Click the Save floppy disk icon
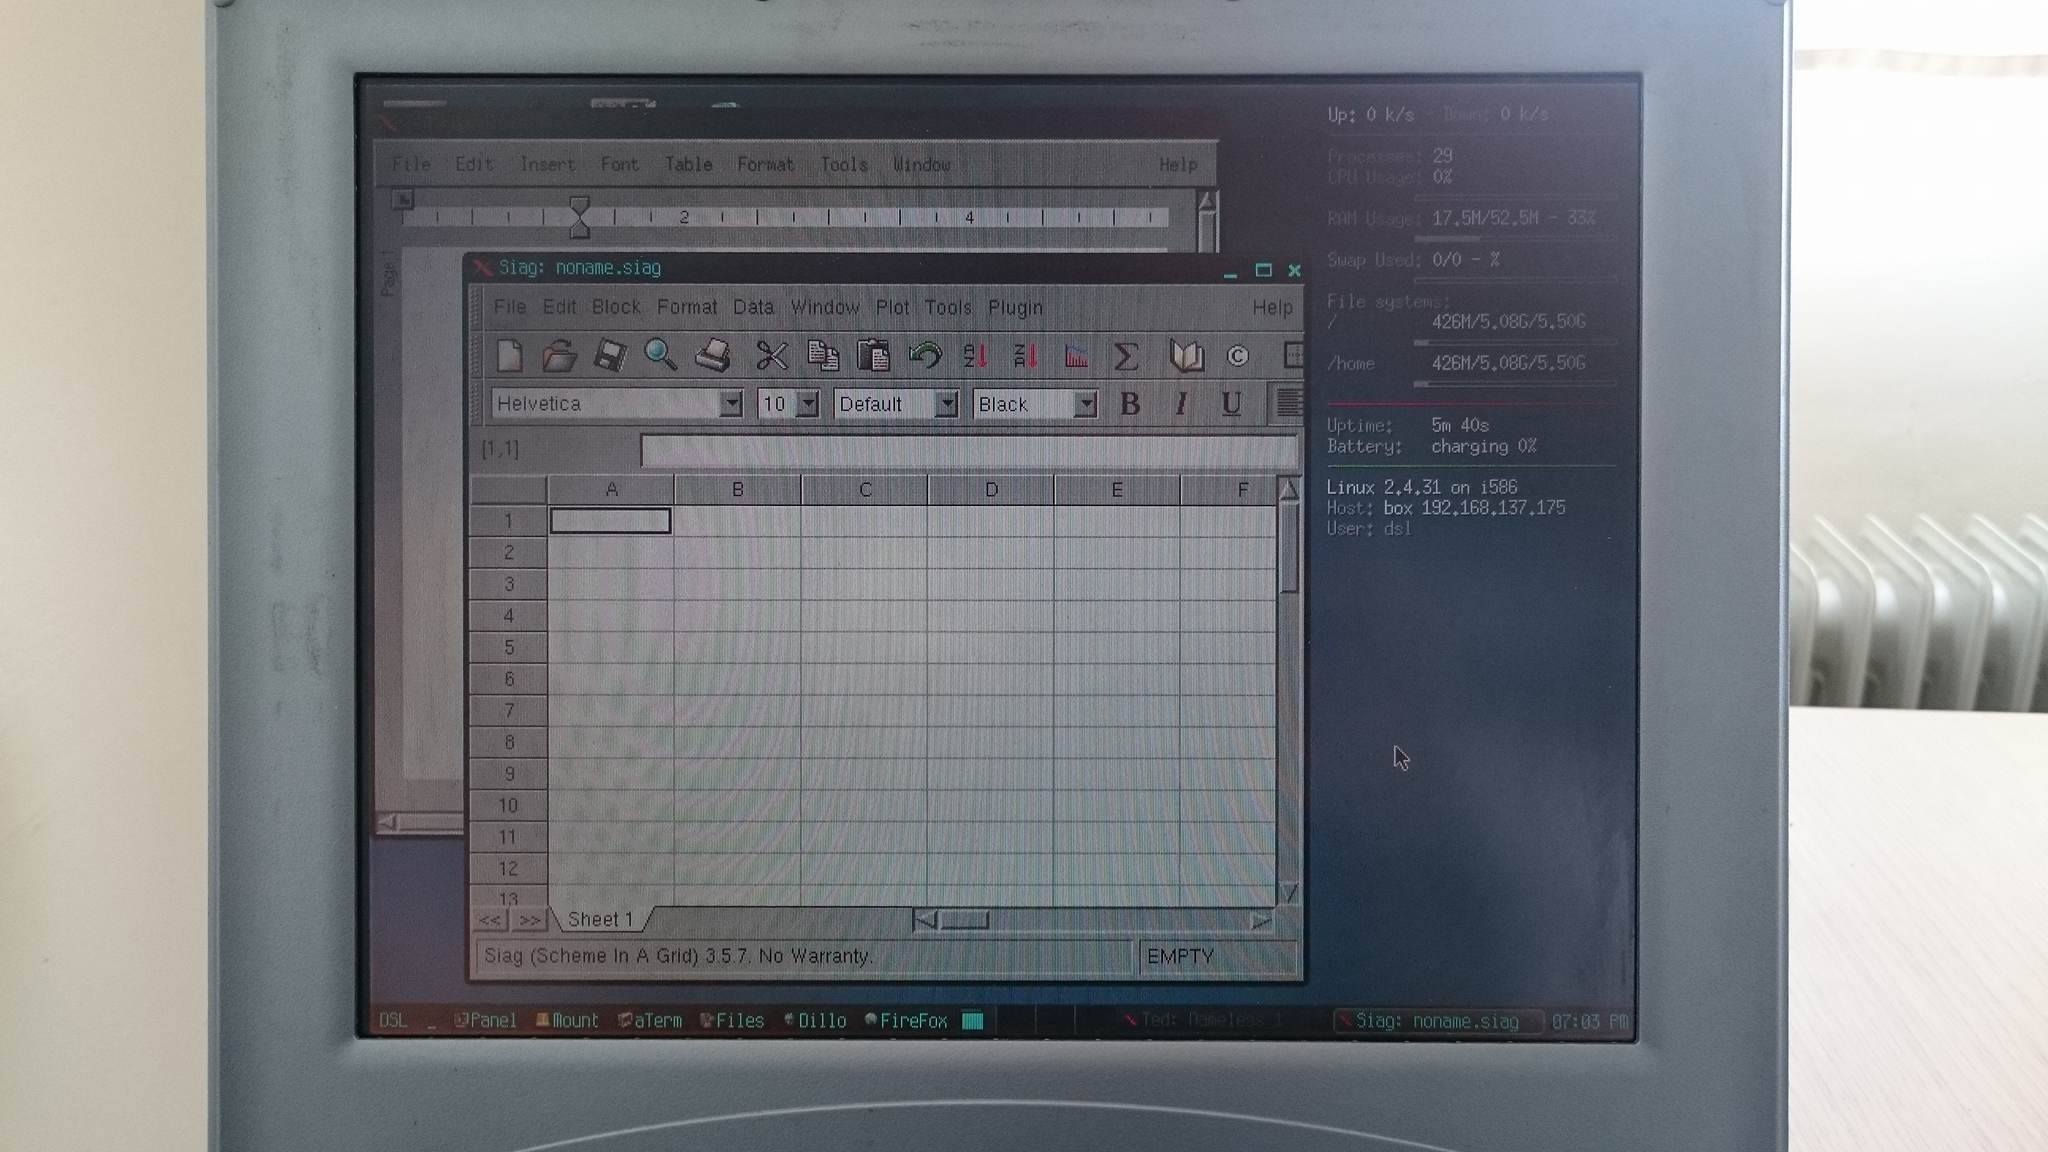This screenshot has width=2048, height=1152. [610, 355]
